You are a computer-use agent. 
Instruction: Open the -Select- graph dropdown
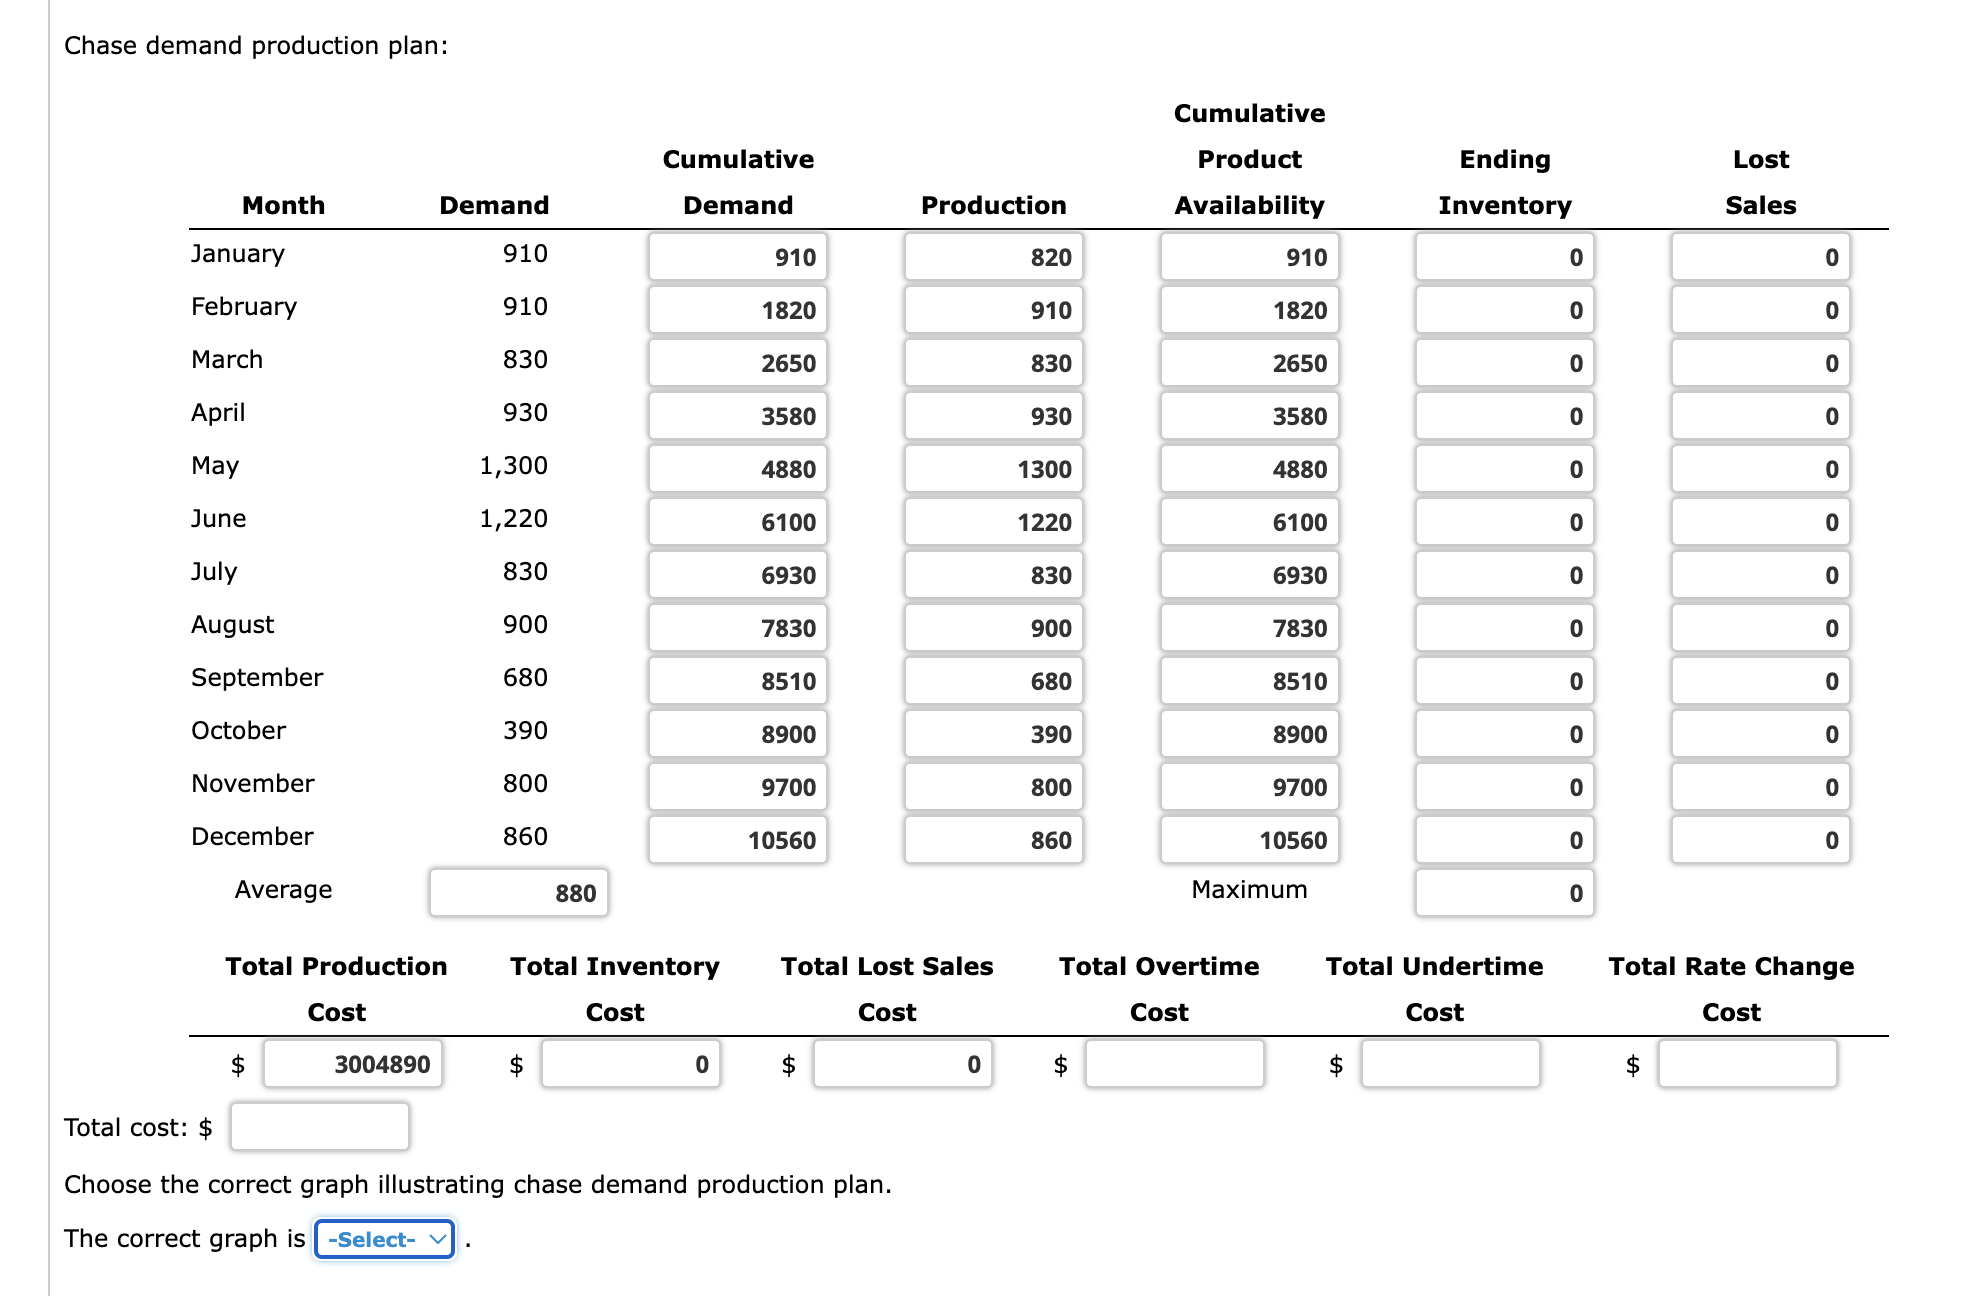(383, 1238)
